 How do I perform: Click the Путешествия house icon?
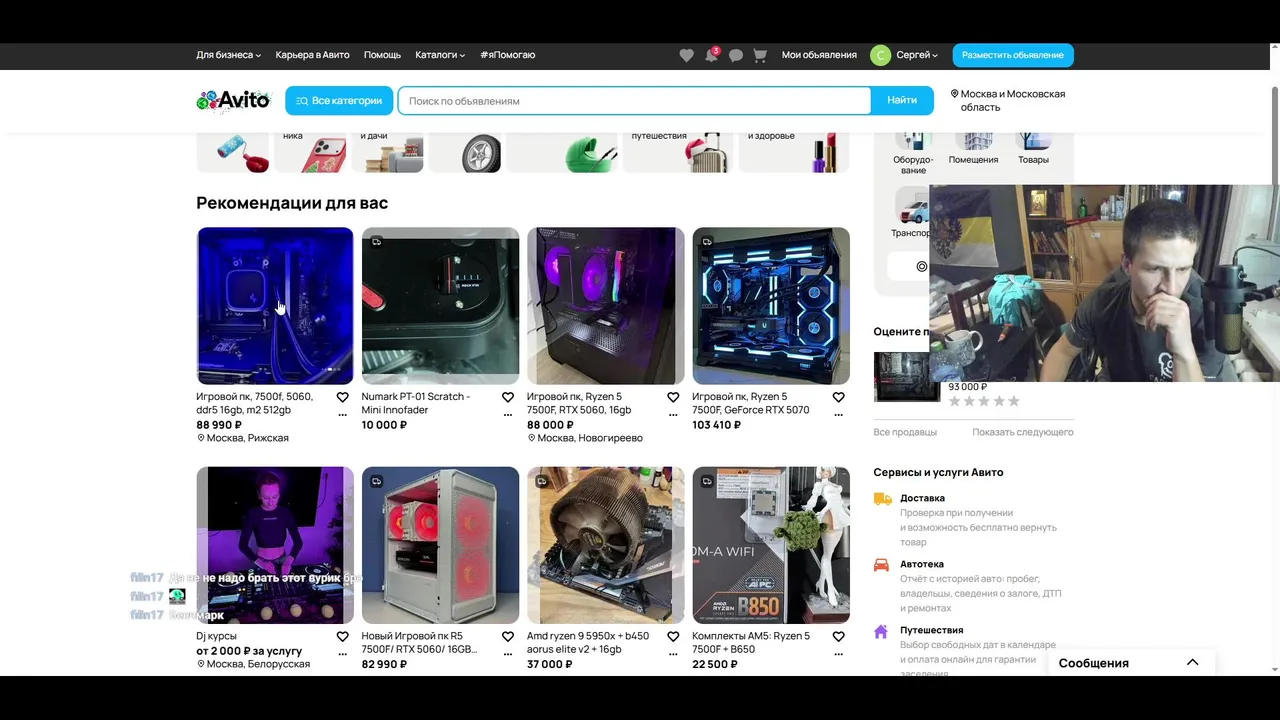[881, 631]
